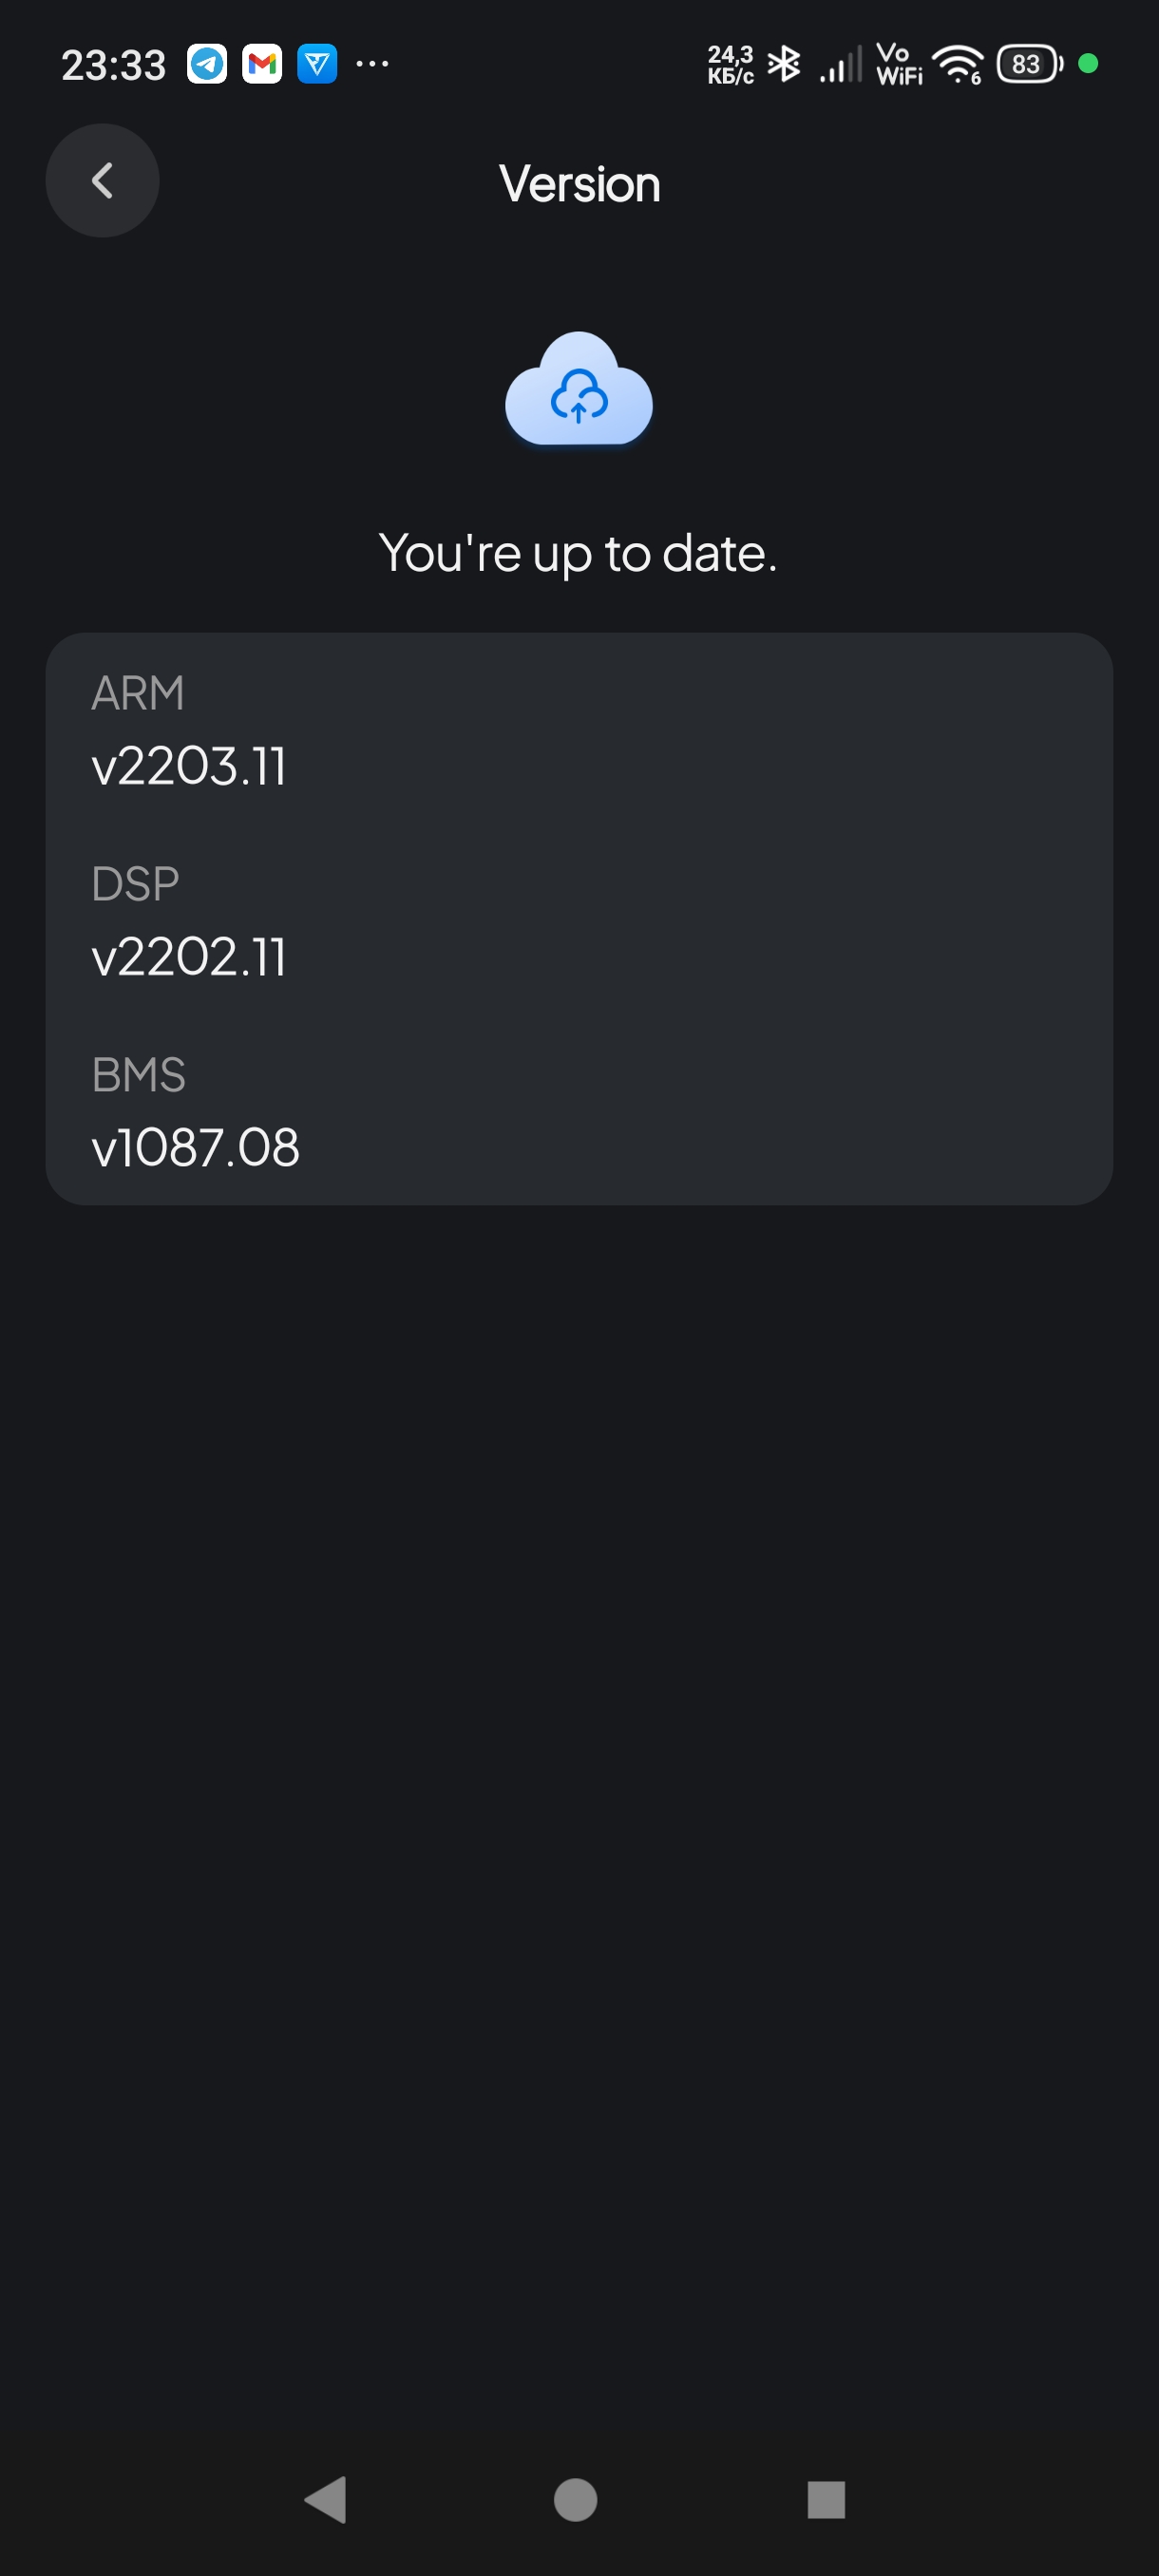1159x2576 pixels.
Task: Tap the "You're up to date." message
Action: click(578, 553)
